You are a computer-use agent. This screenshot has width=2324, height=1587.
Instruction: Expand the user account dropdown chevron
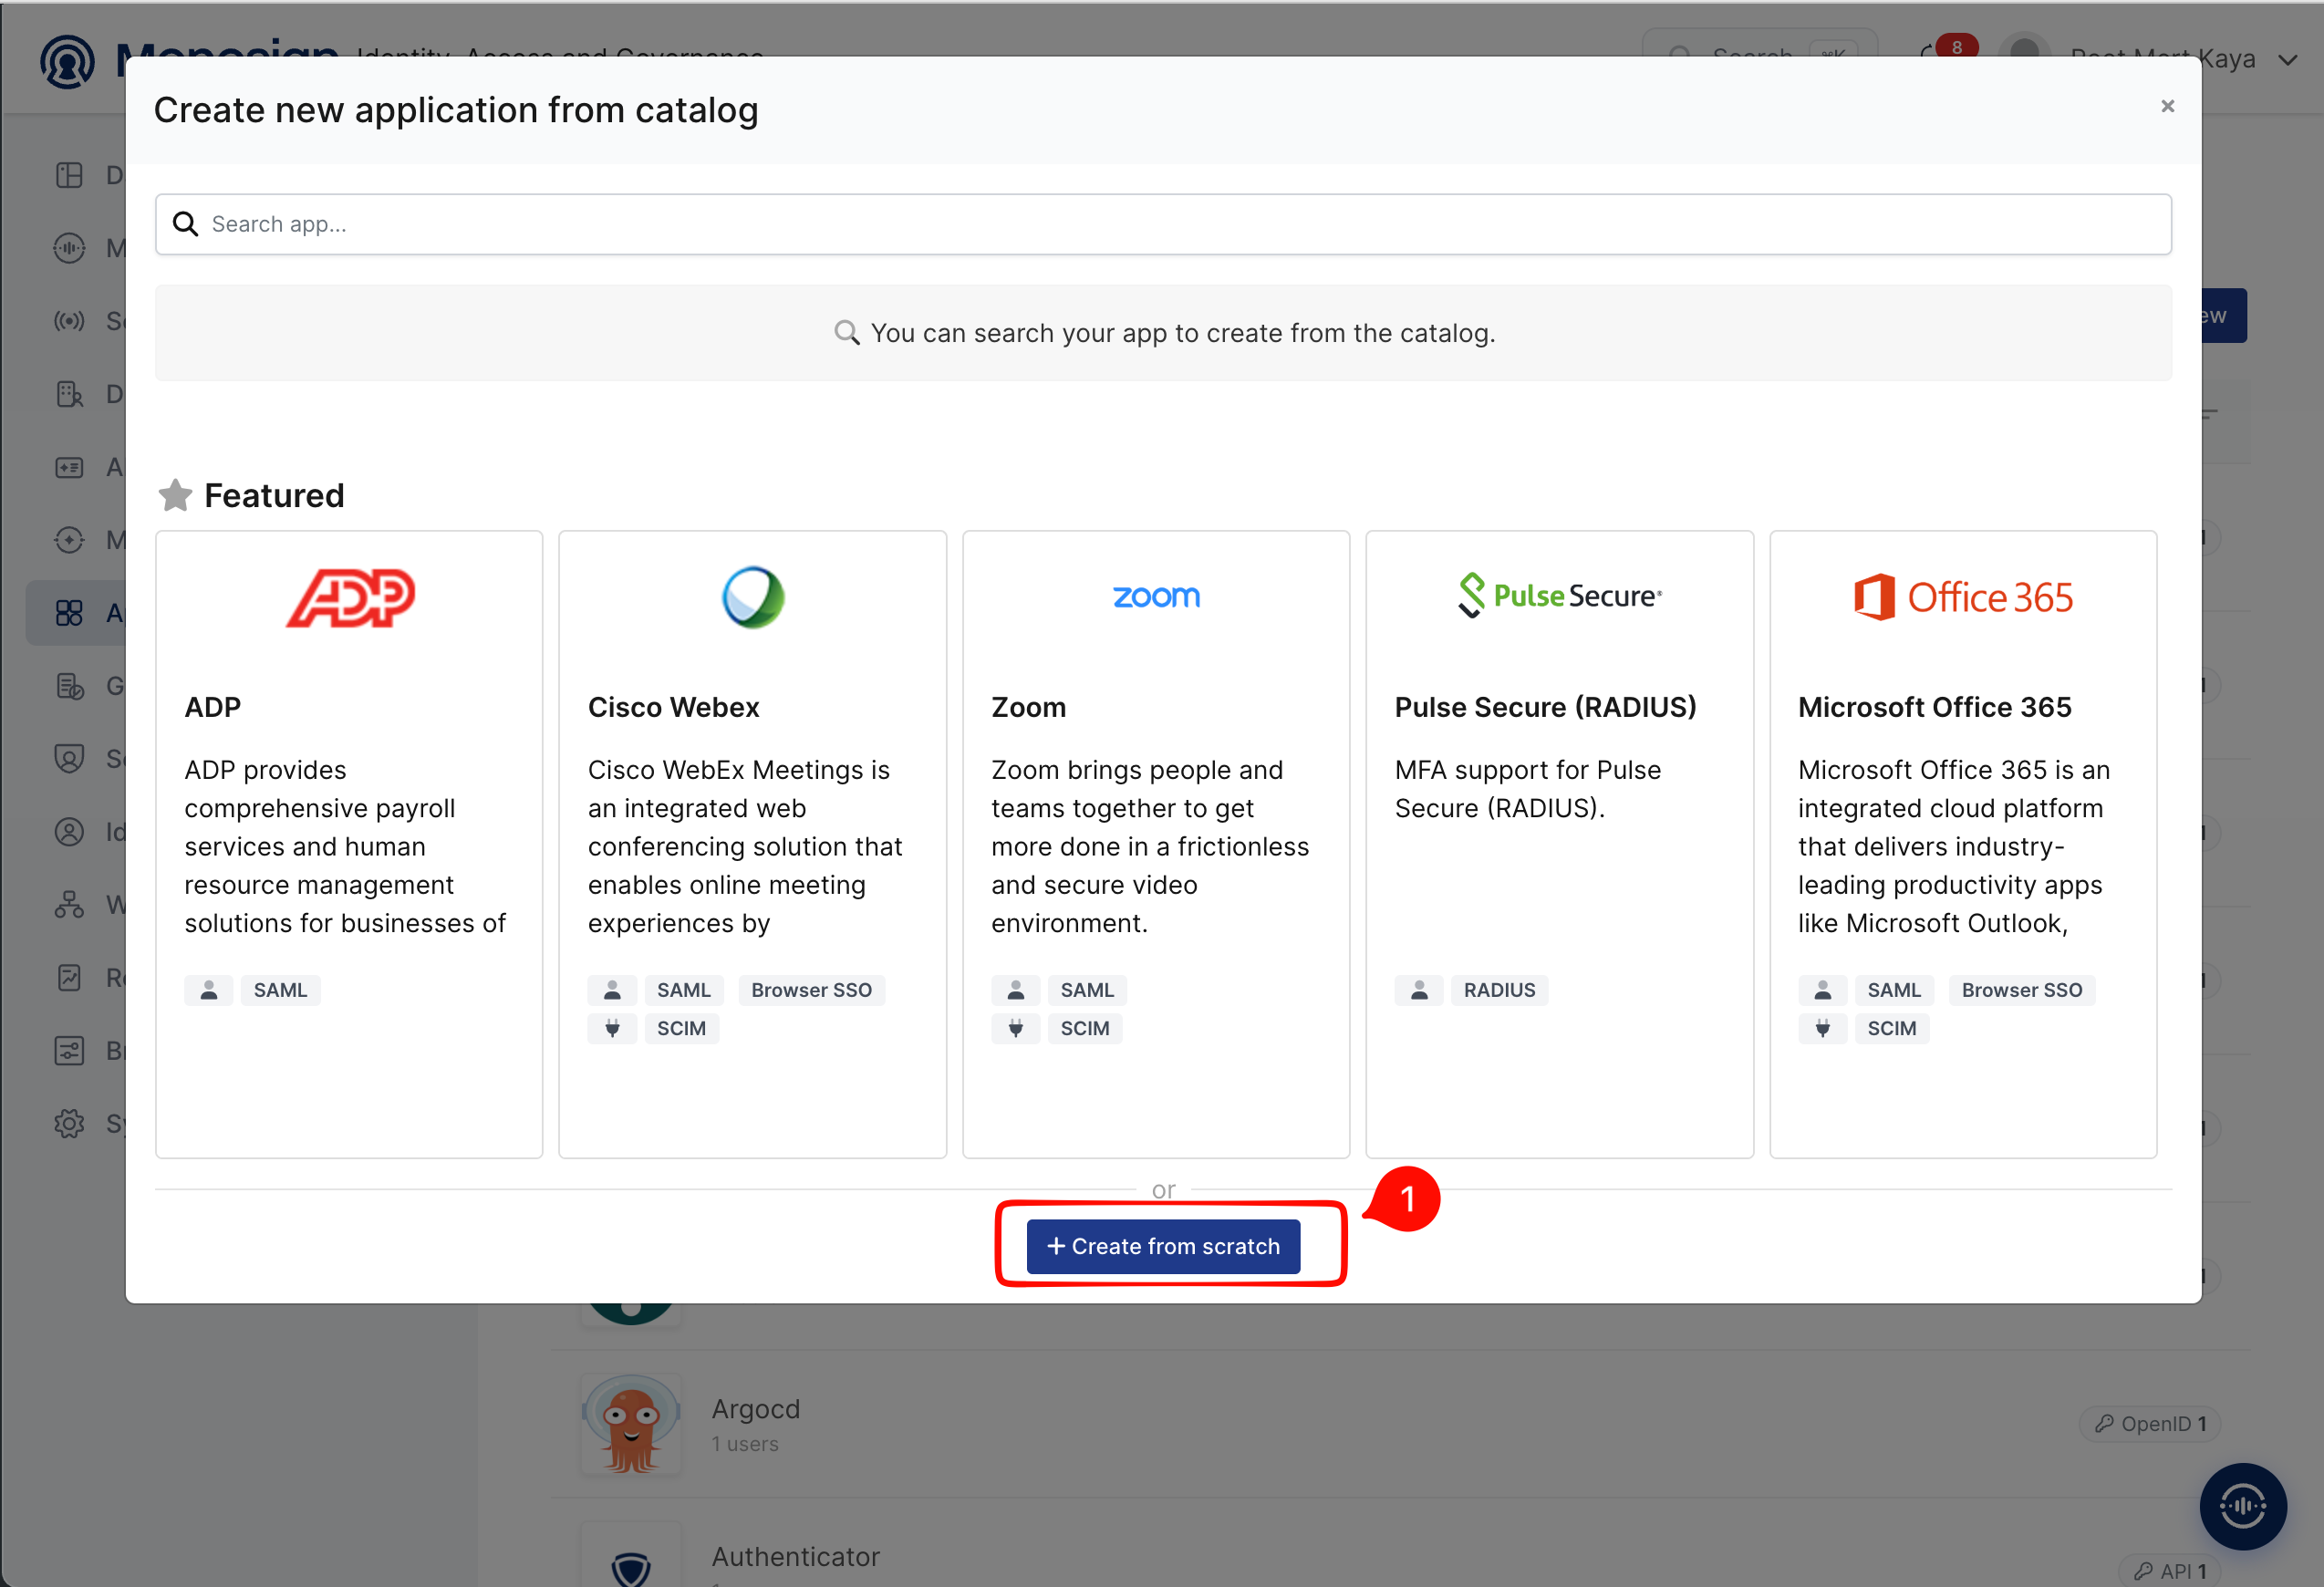[x=2288, y=60]
